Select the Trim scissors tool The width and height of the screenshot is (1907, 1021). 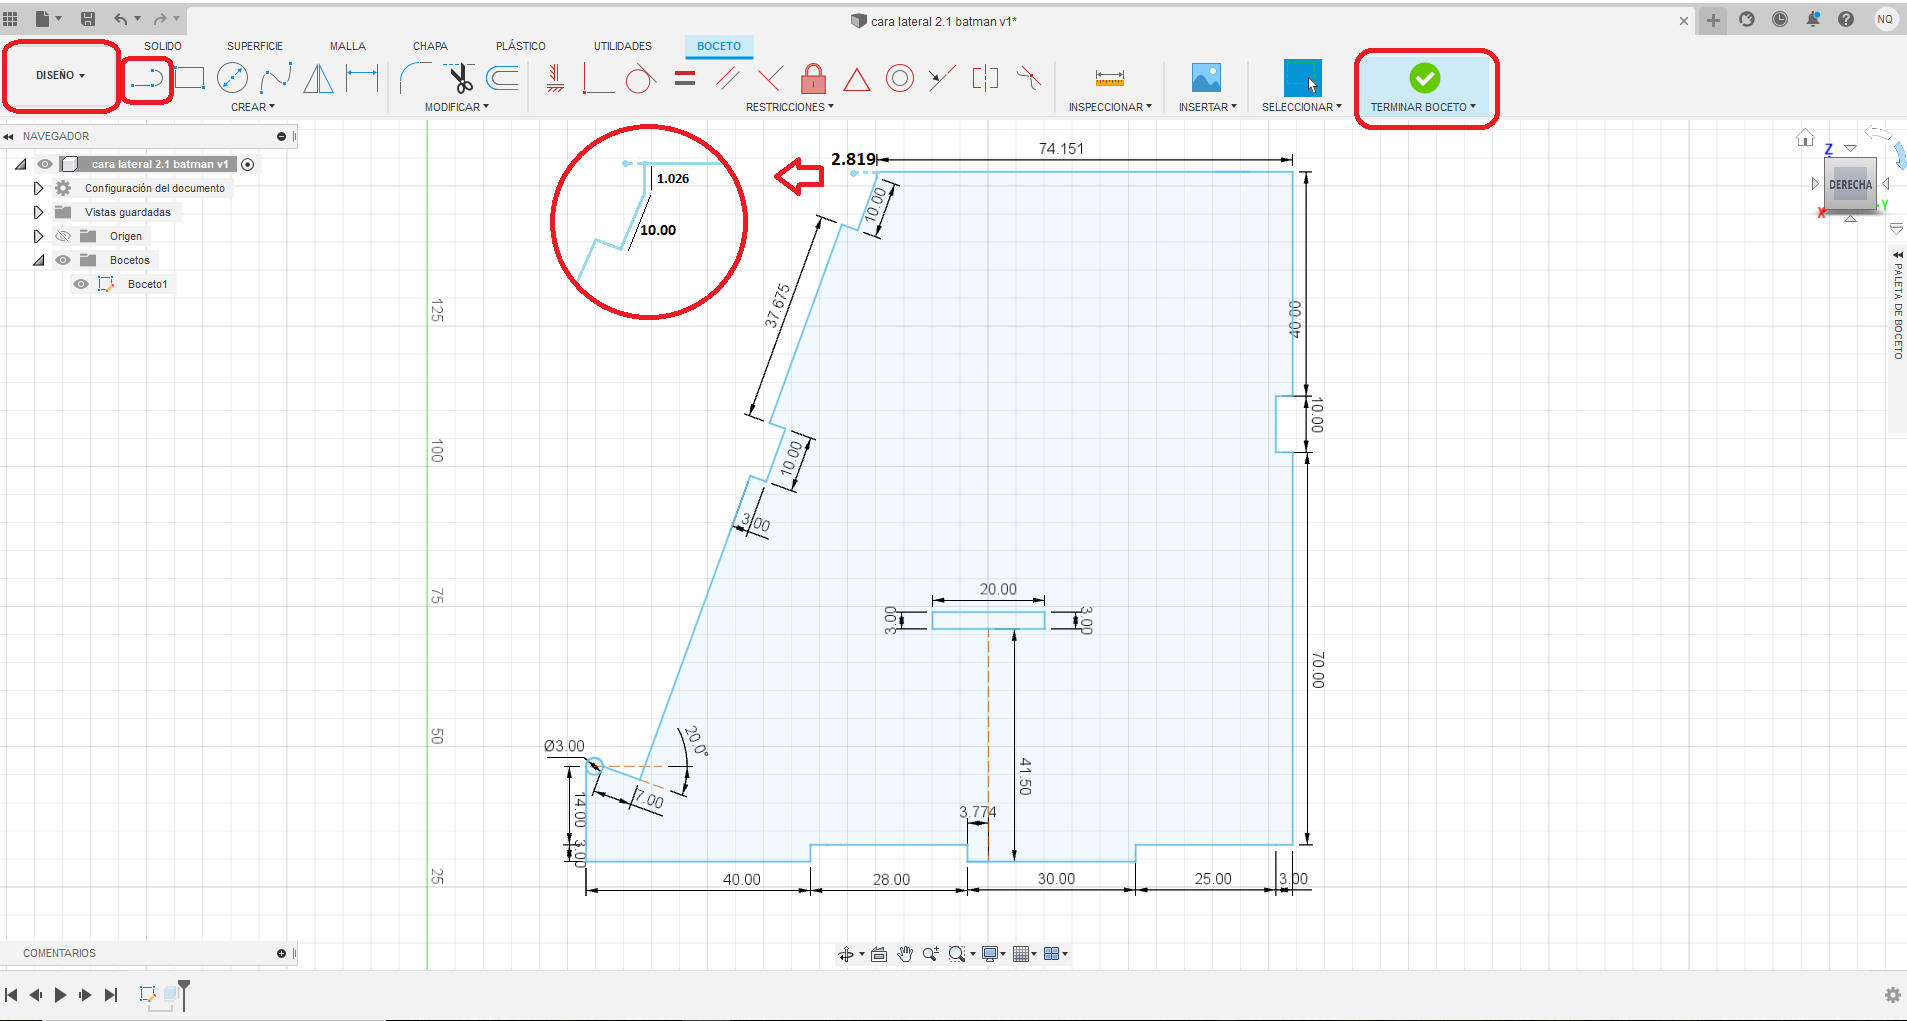point(460,78)
